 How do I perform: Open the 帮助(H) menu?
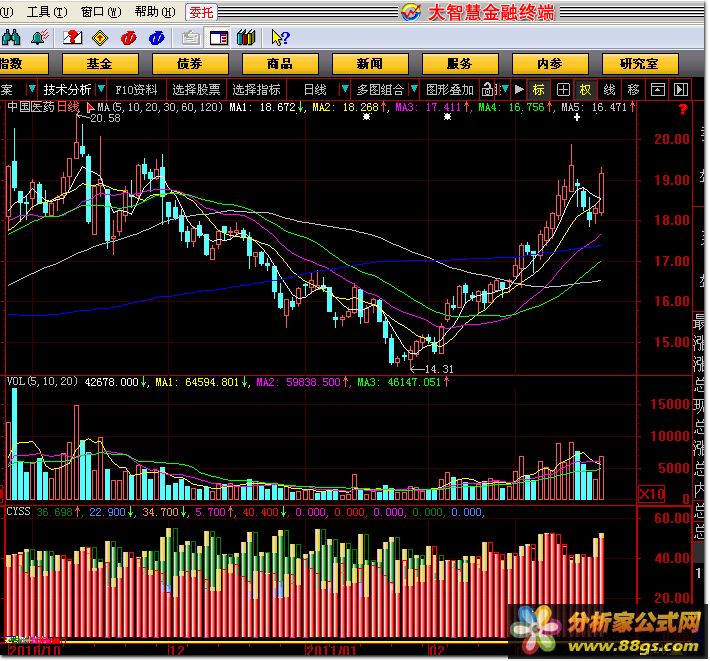pyautogui.click(x=155, y=12)
